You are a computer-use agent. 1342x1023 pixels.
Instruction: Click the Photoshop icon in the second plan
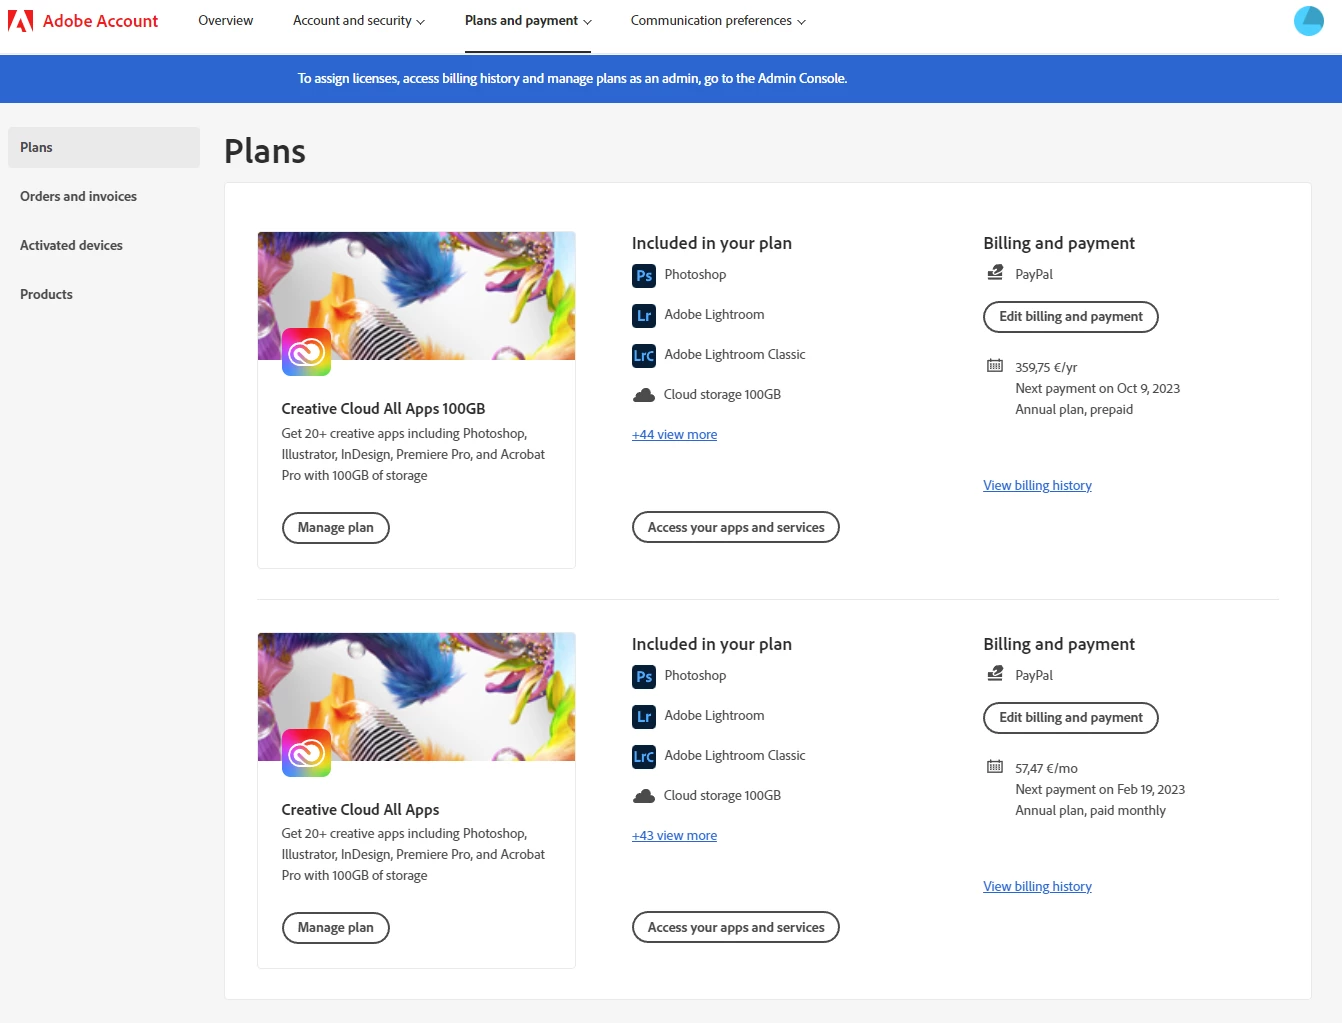644,676
